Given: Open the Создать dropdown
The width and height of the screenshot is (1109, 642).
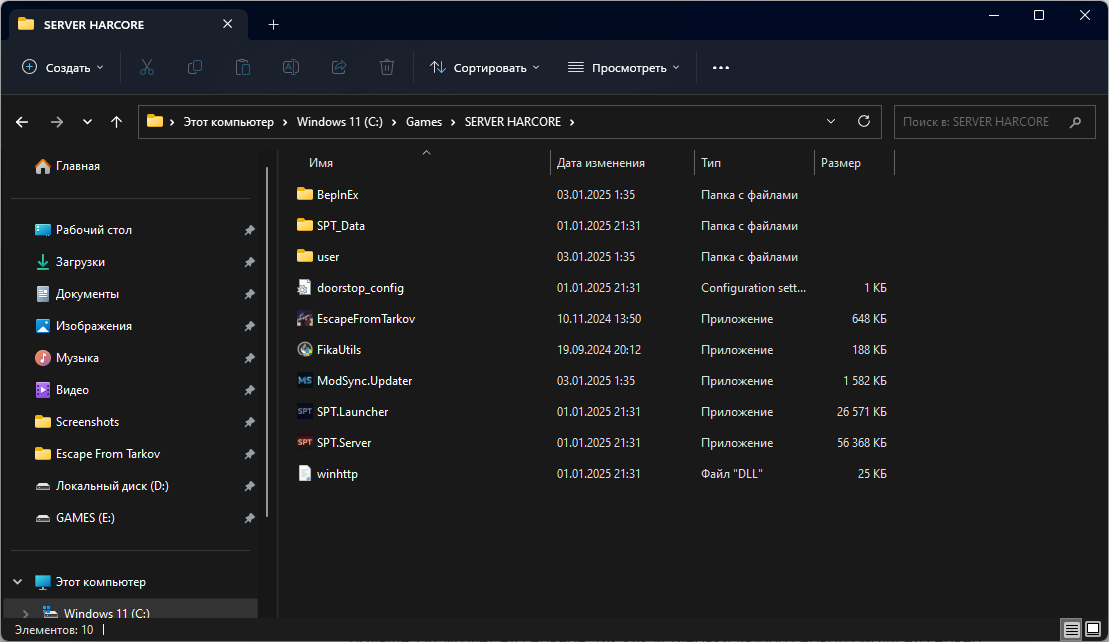Looking at the screenshot, I should pos(63,67).
